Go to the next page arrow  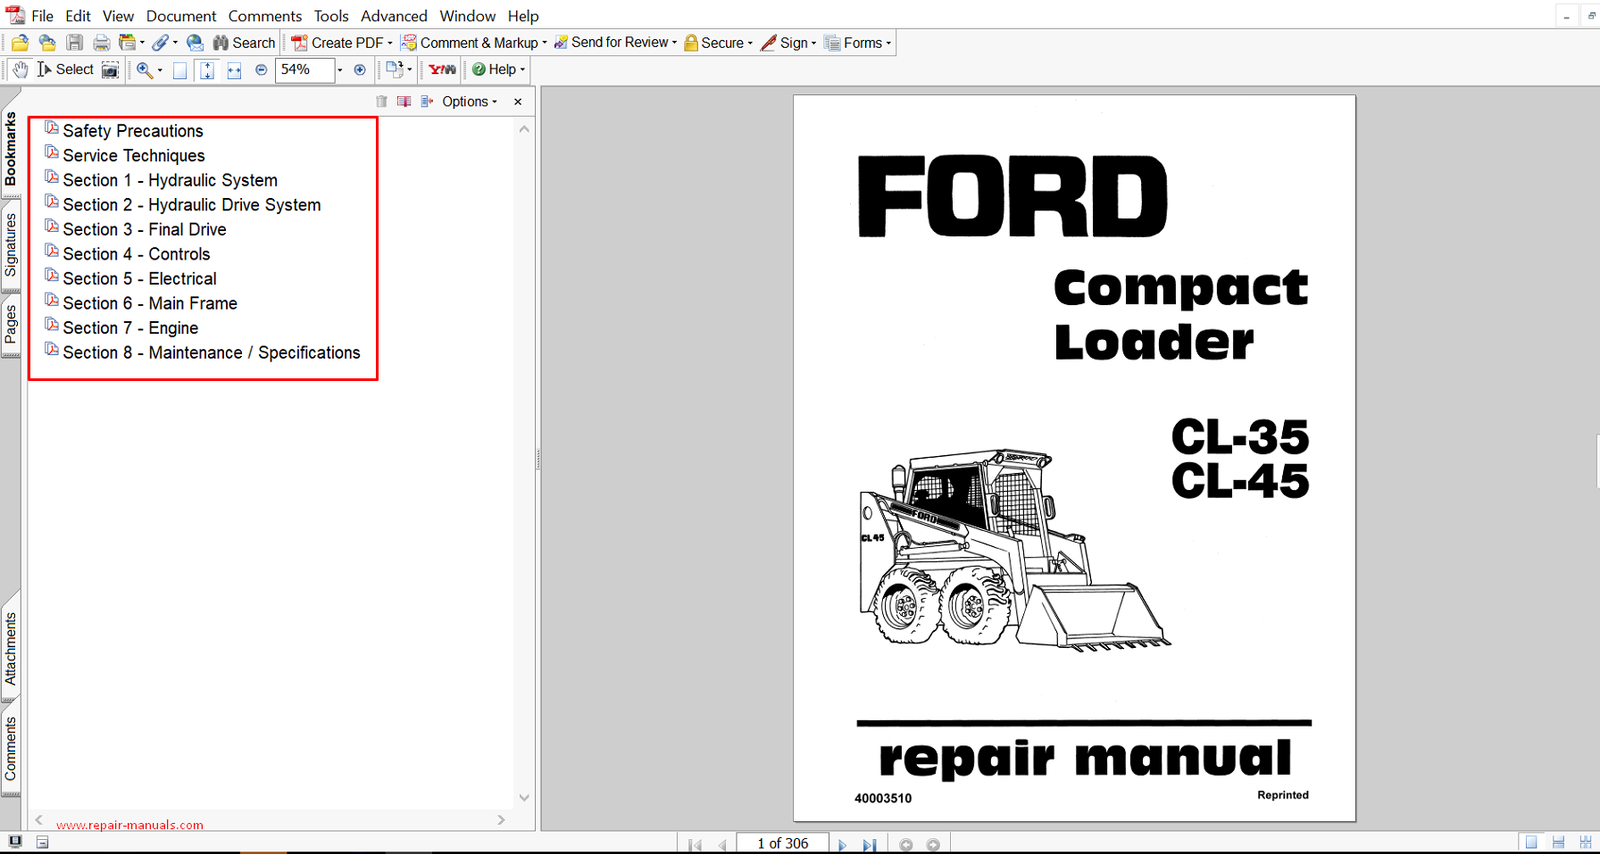(x=842, y=844)
